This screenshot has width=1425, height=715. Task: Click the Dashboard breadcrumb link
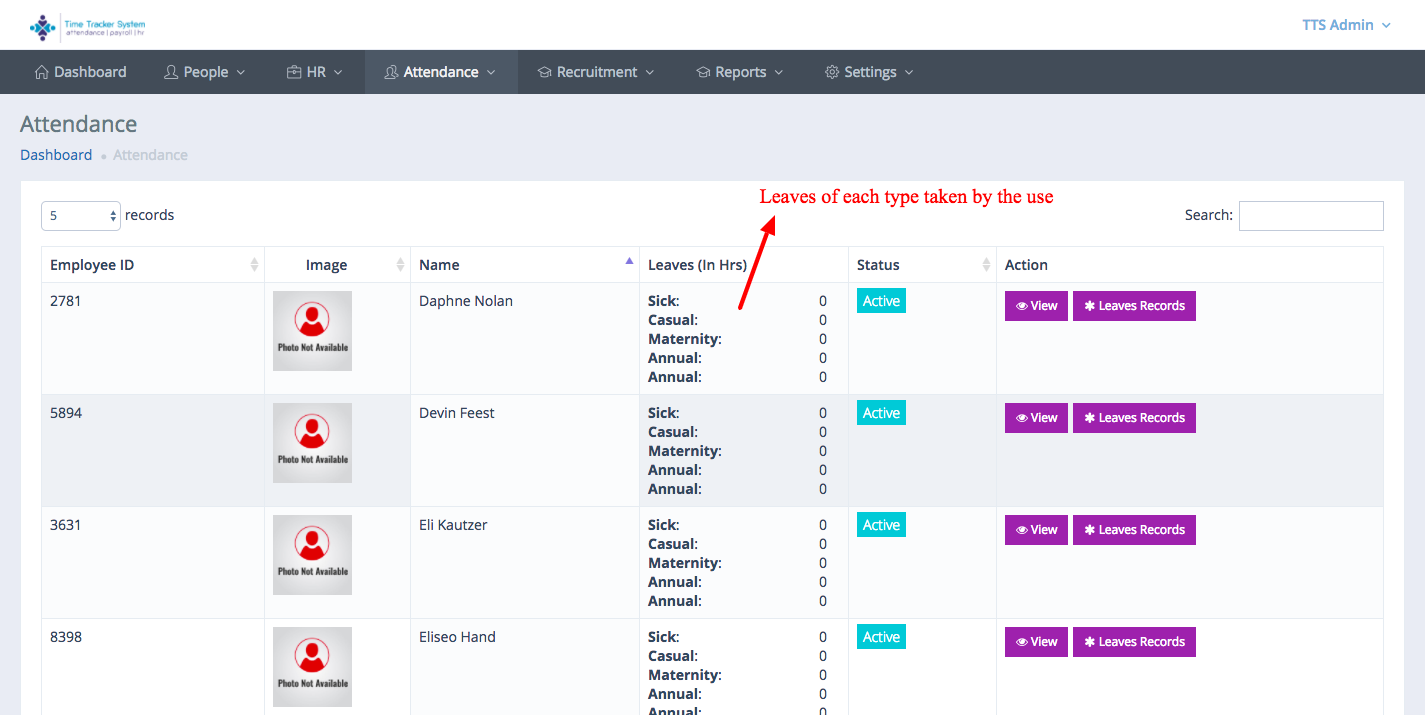point(56,155)
